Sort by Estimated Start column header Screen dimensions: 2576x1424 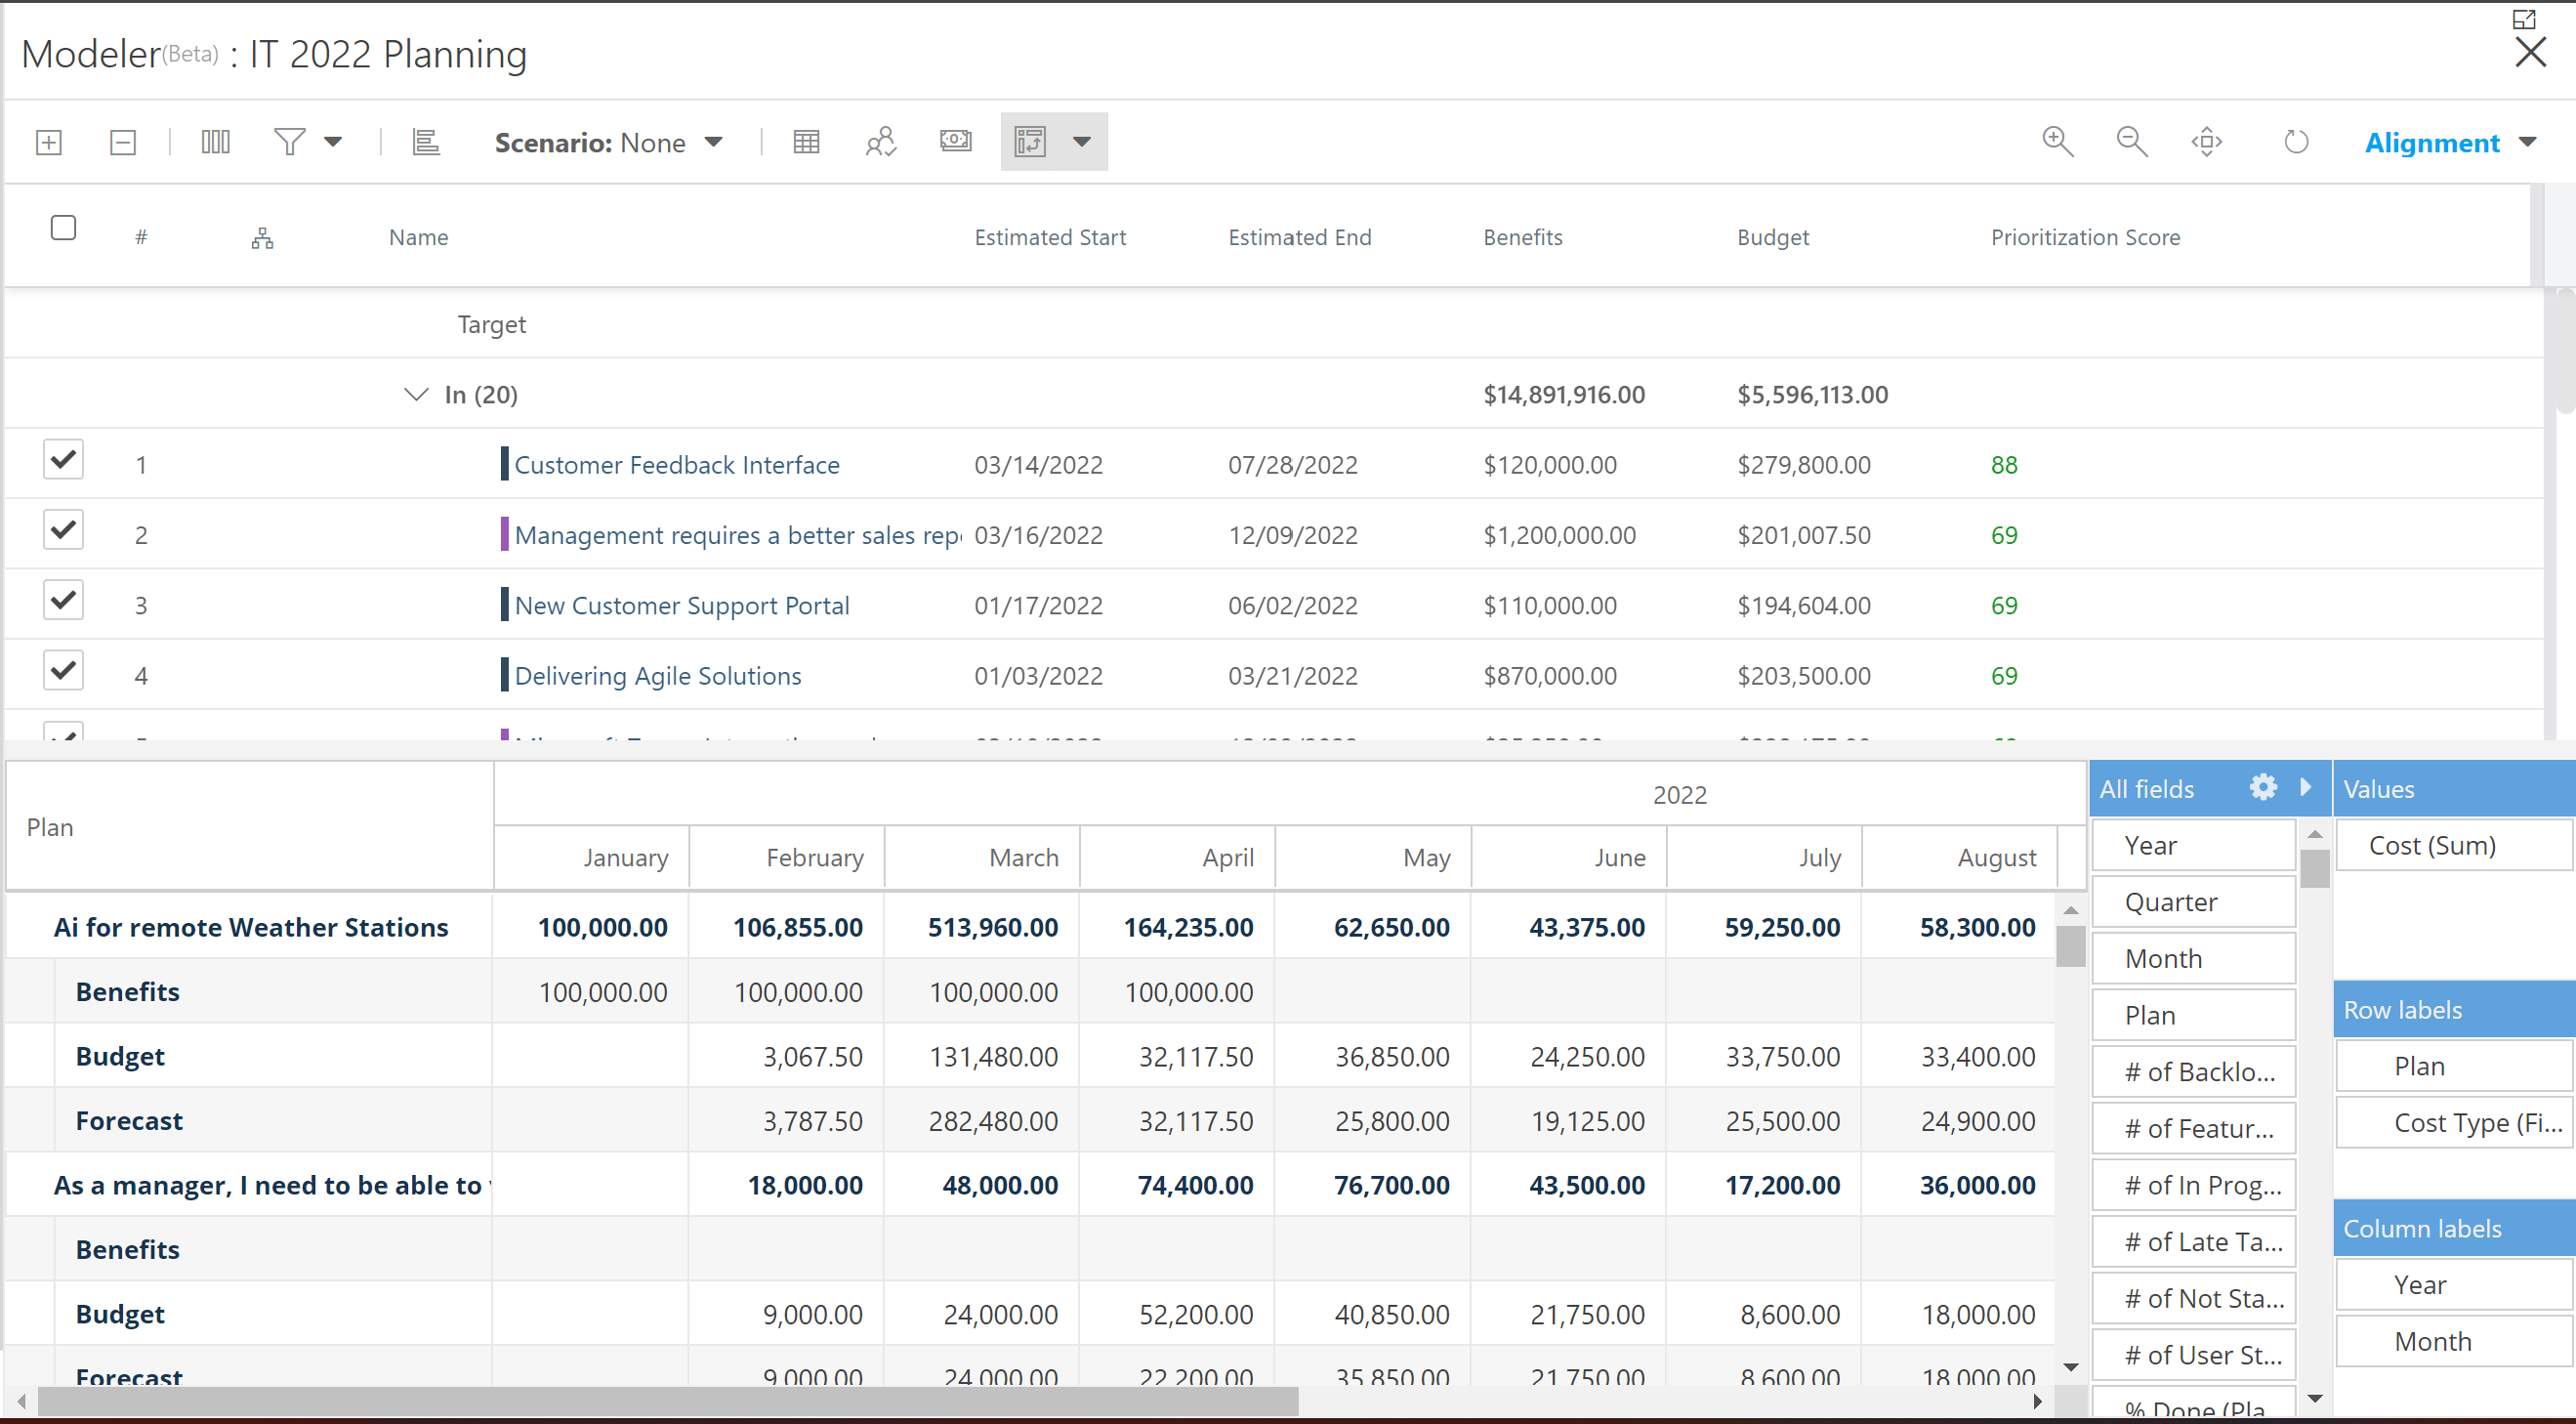(1050, 238)
